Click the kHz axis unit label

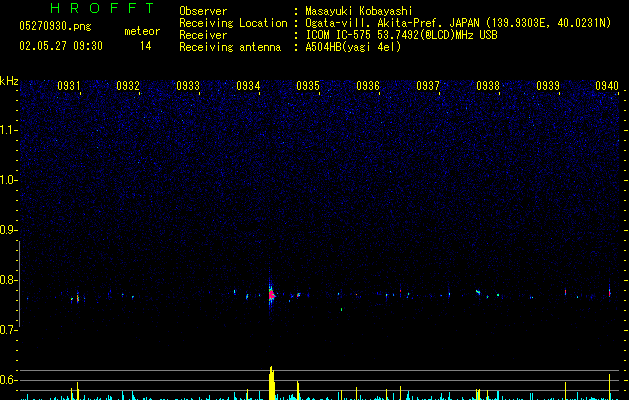[x=9, y=81]
